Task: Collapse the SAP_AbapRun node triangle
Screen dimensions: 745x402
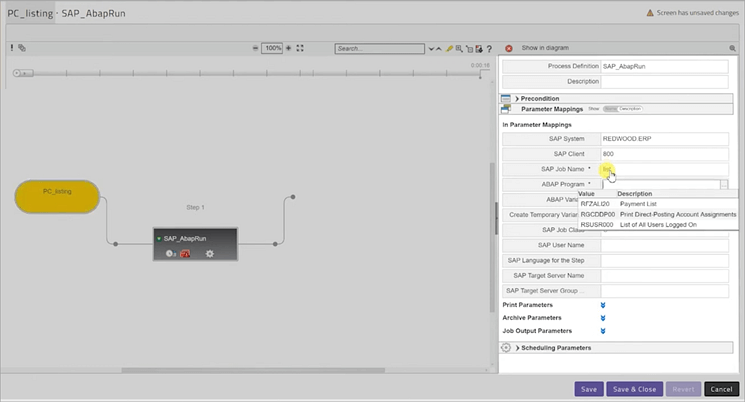Action: click(x=159, y=239)
